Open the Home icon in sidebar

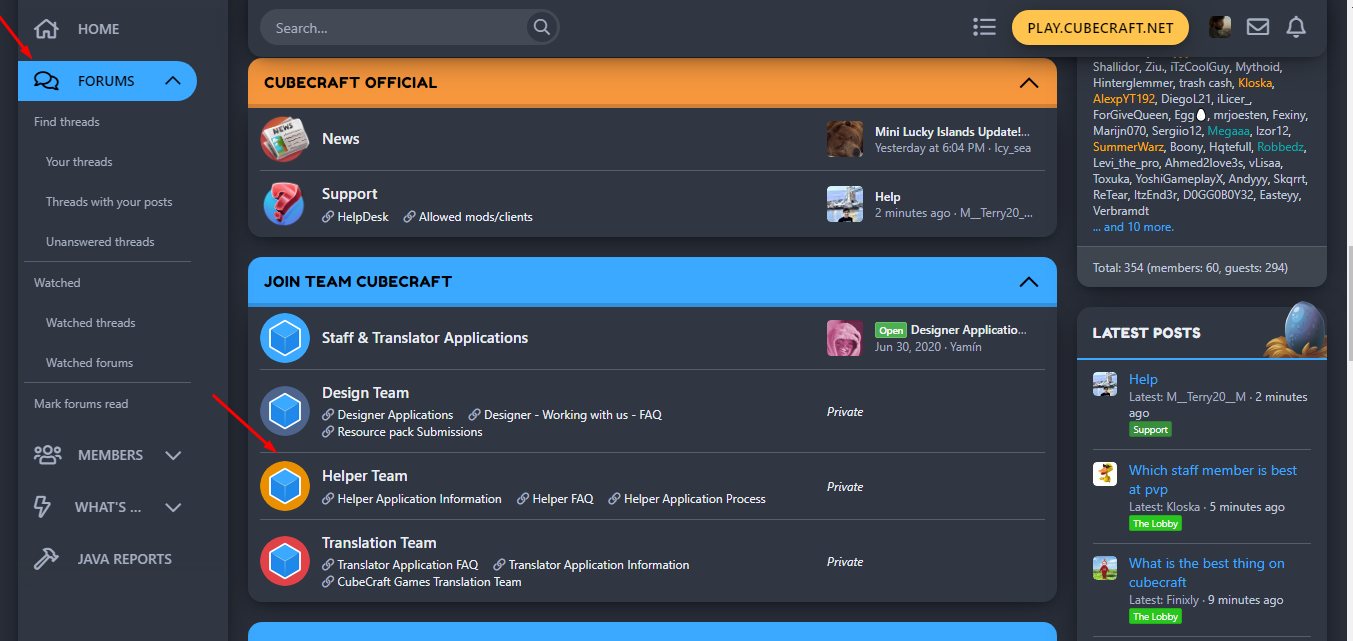[47, 29]
